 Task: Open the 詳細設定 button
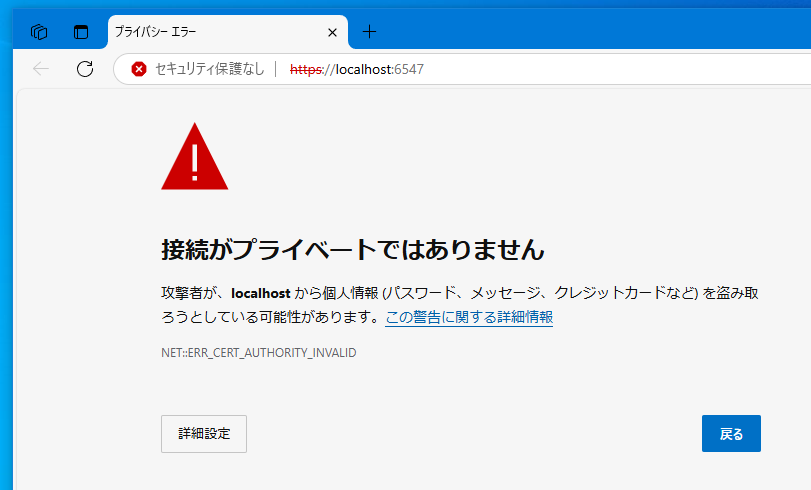(x=204, y=434)
